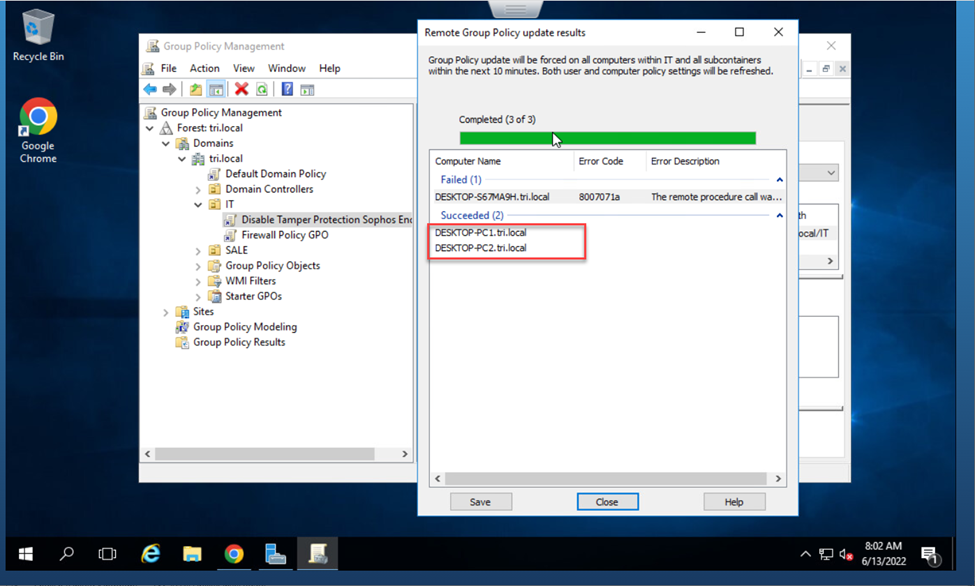Open the View menu
Viewport: 975px width, 586px height.
pos(244,68)
